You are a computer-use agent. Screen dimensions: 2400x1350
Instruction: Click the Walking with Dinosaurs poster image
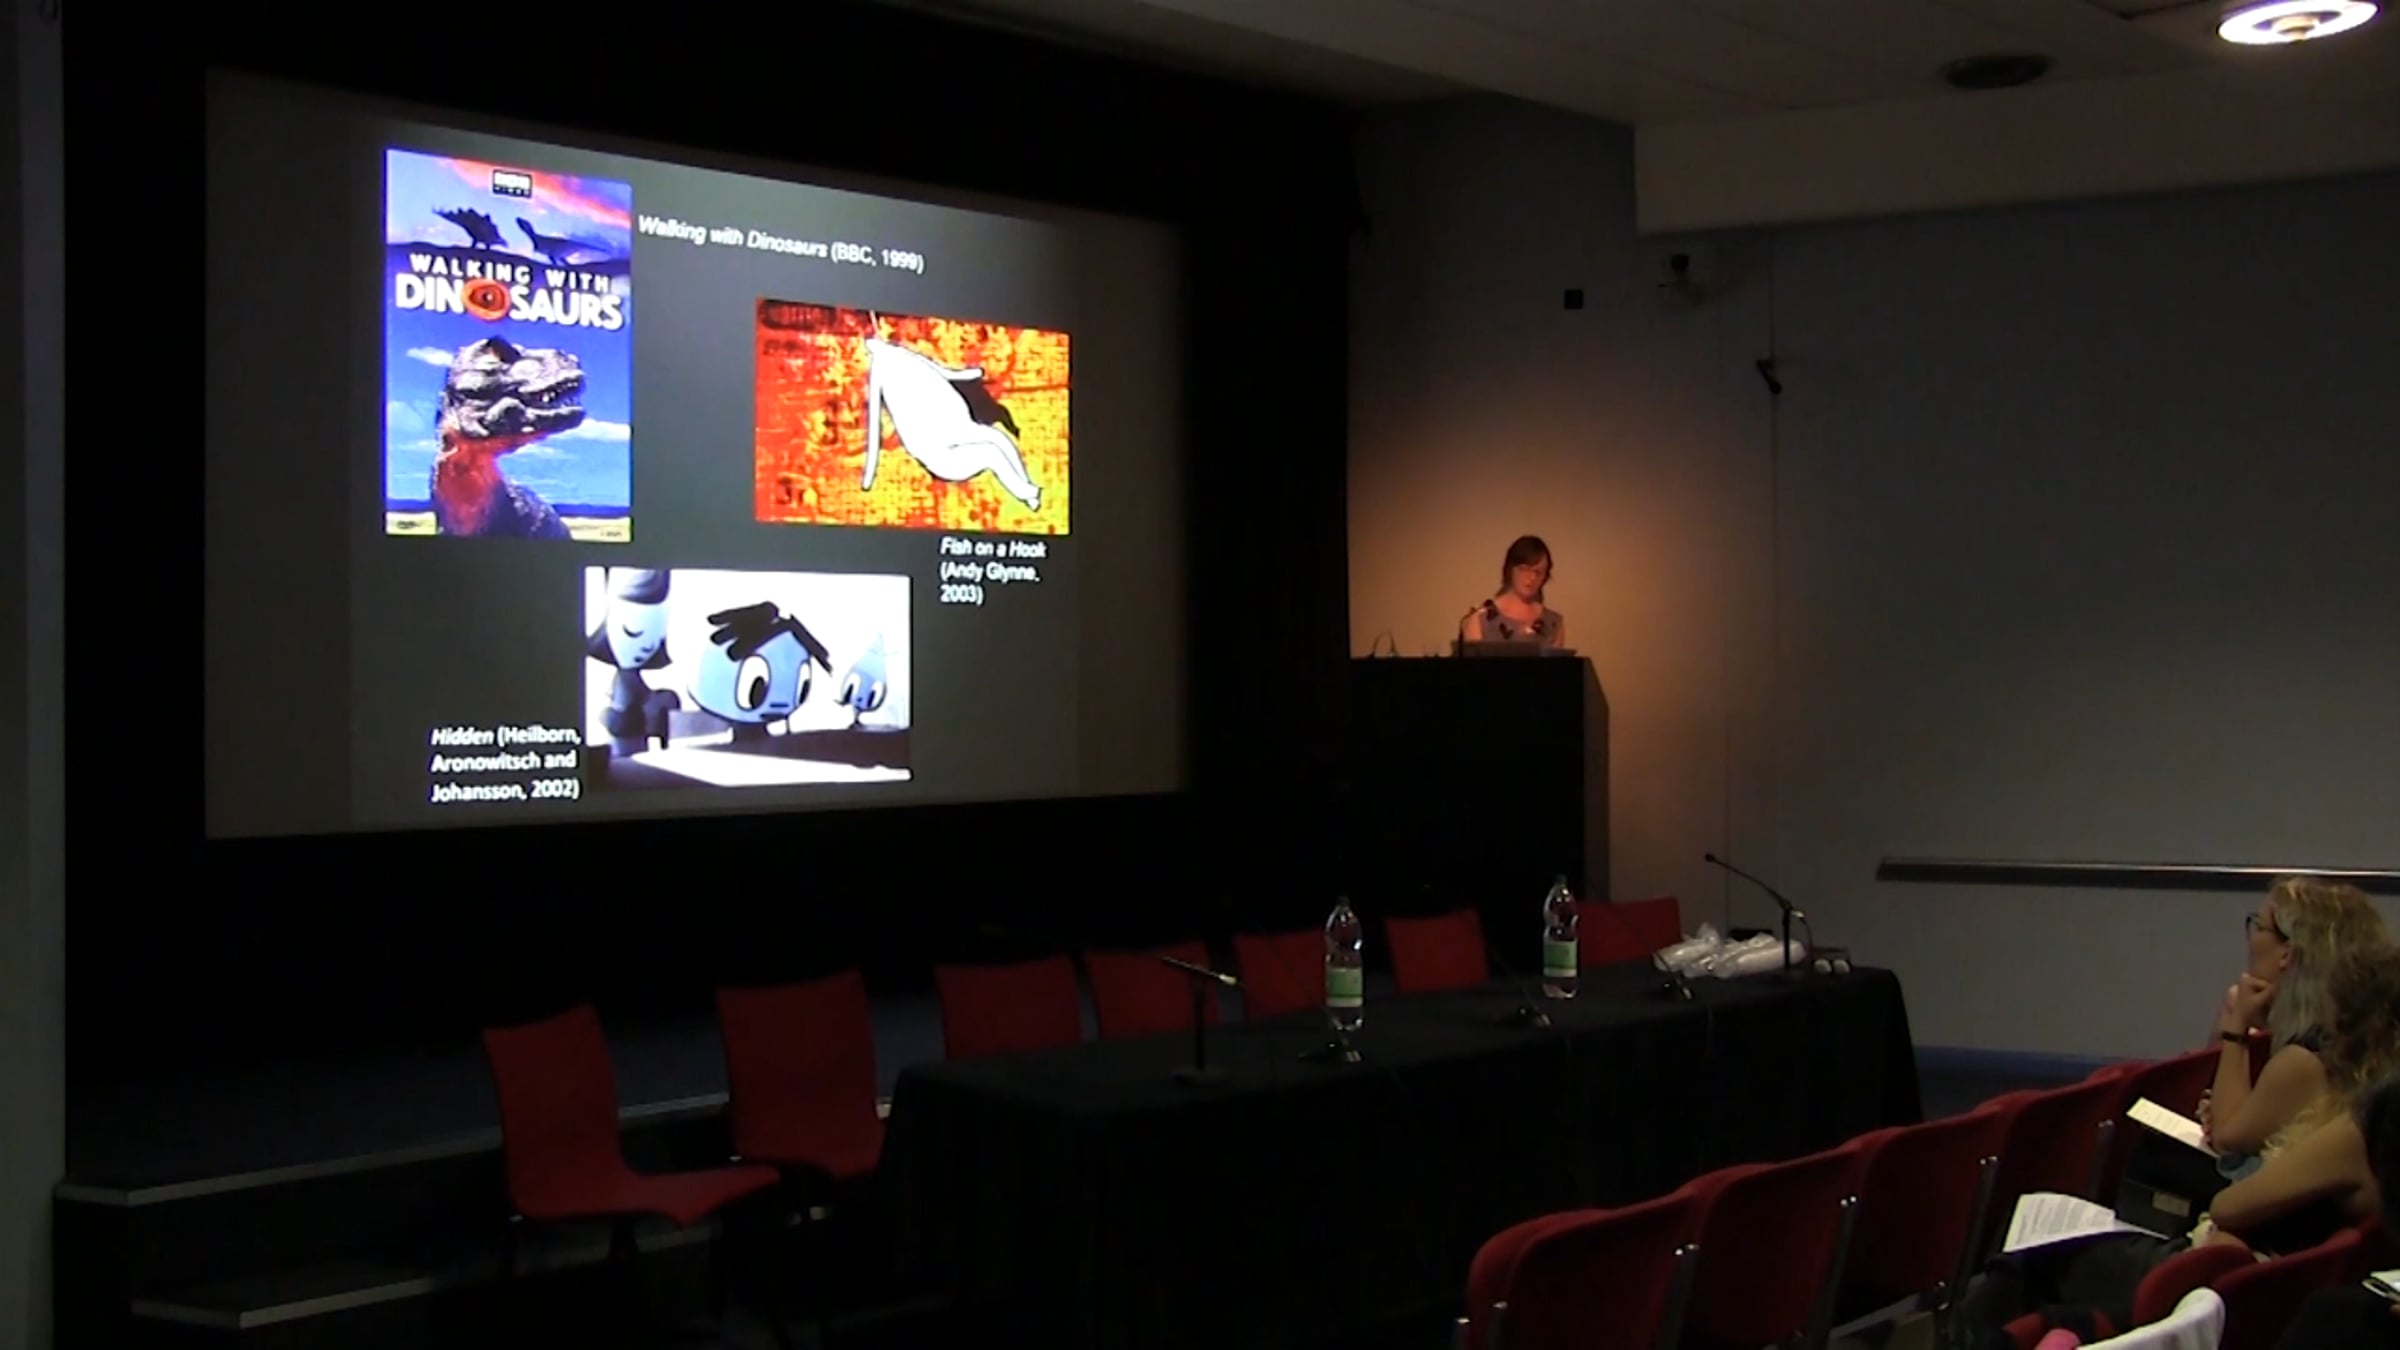coord(508,344)
